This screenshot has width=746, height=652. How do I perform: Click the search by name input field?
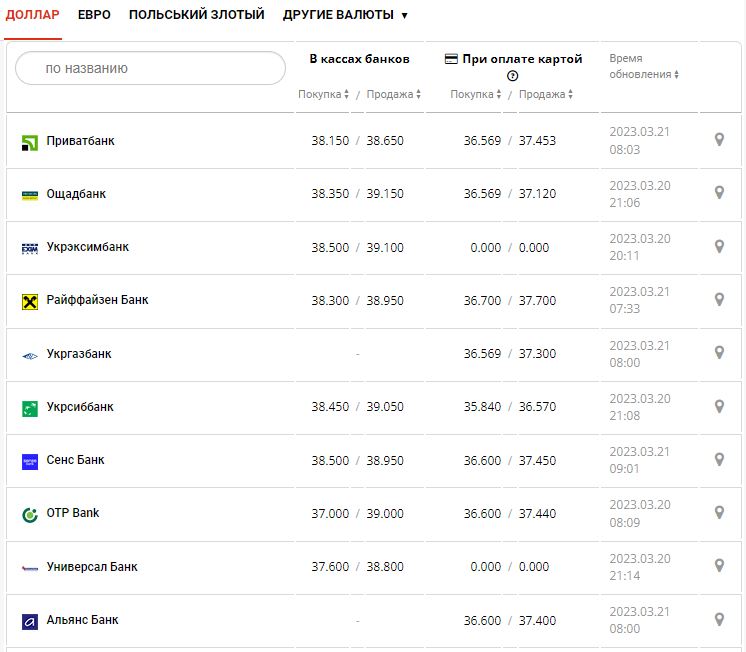pos(151,68)
